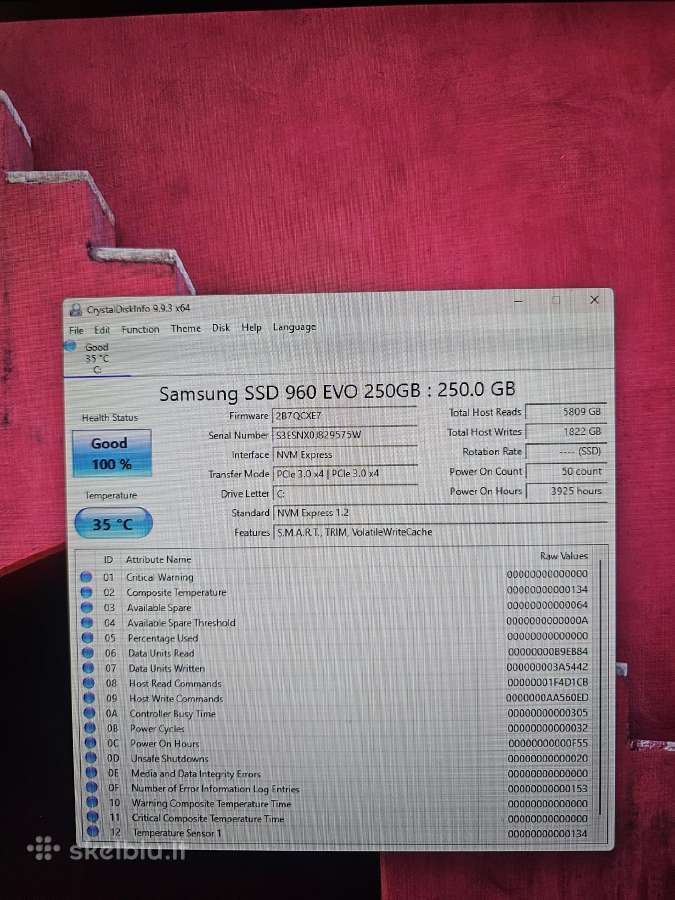Click the status dot for Critical Warning

(86, 576)
